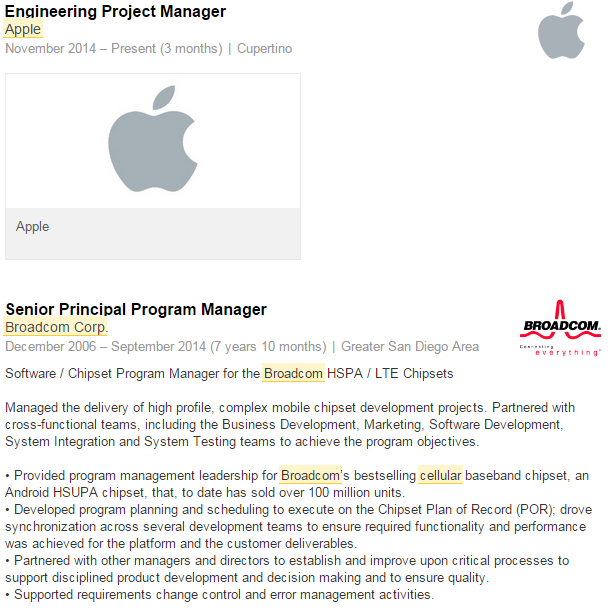The height and width of the screenshot is (611, 610).
Task: Open the Senior Principal Program Manager title
Action: [x=136, y=309]
